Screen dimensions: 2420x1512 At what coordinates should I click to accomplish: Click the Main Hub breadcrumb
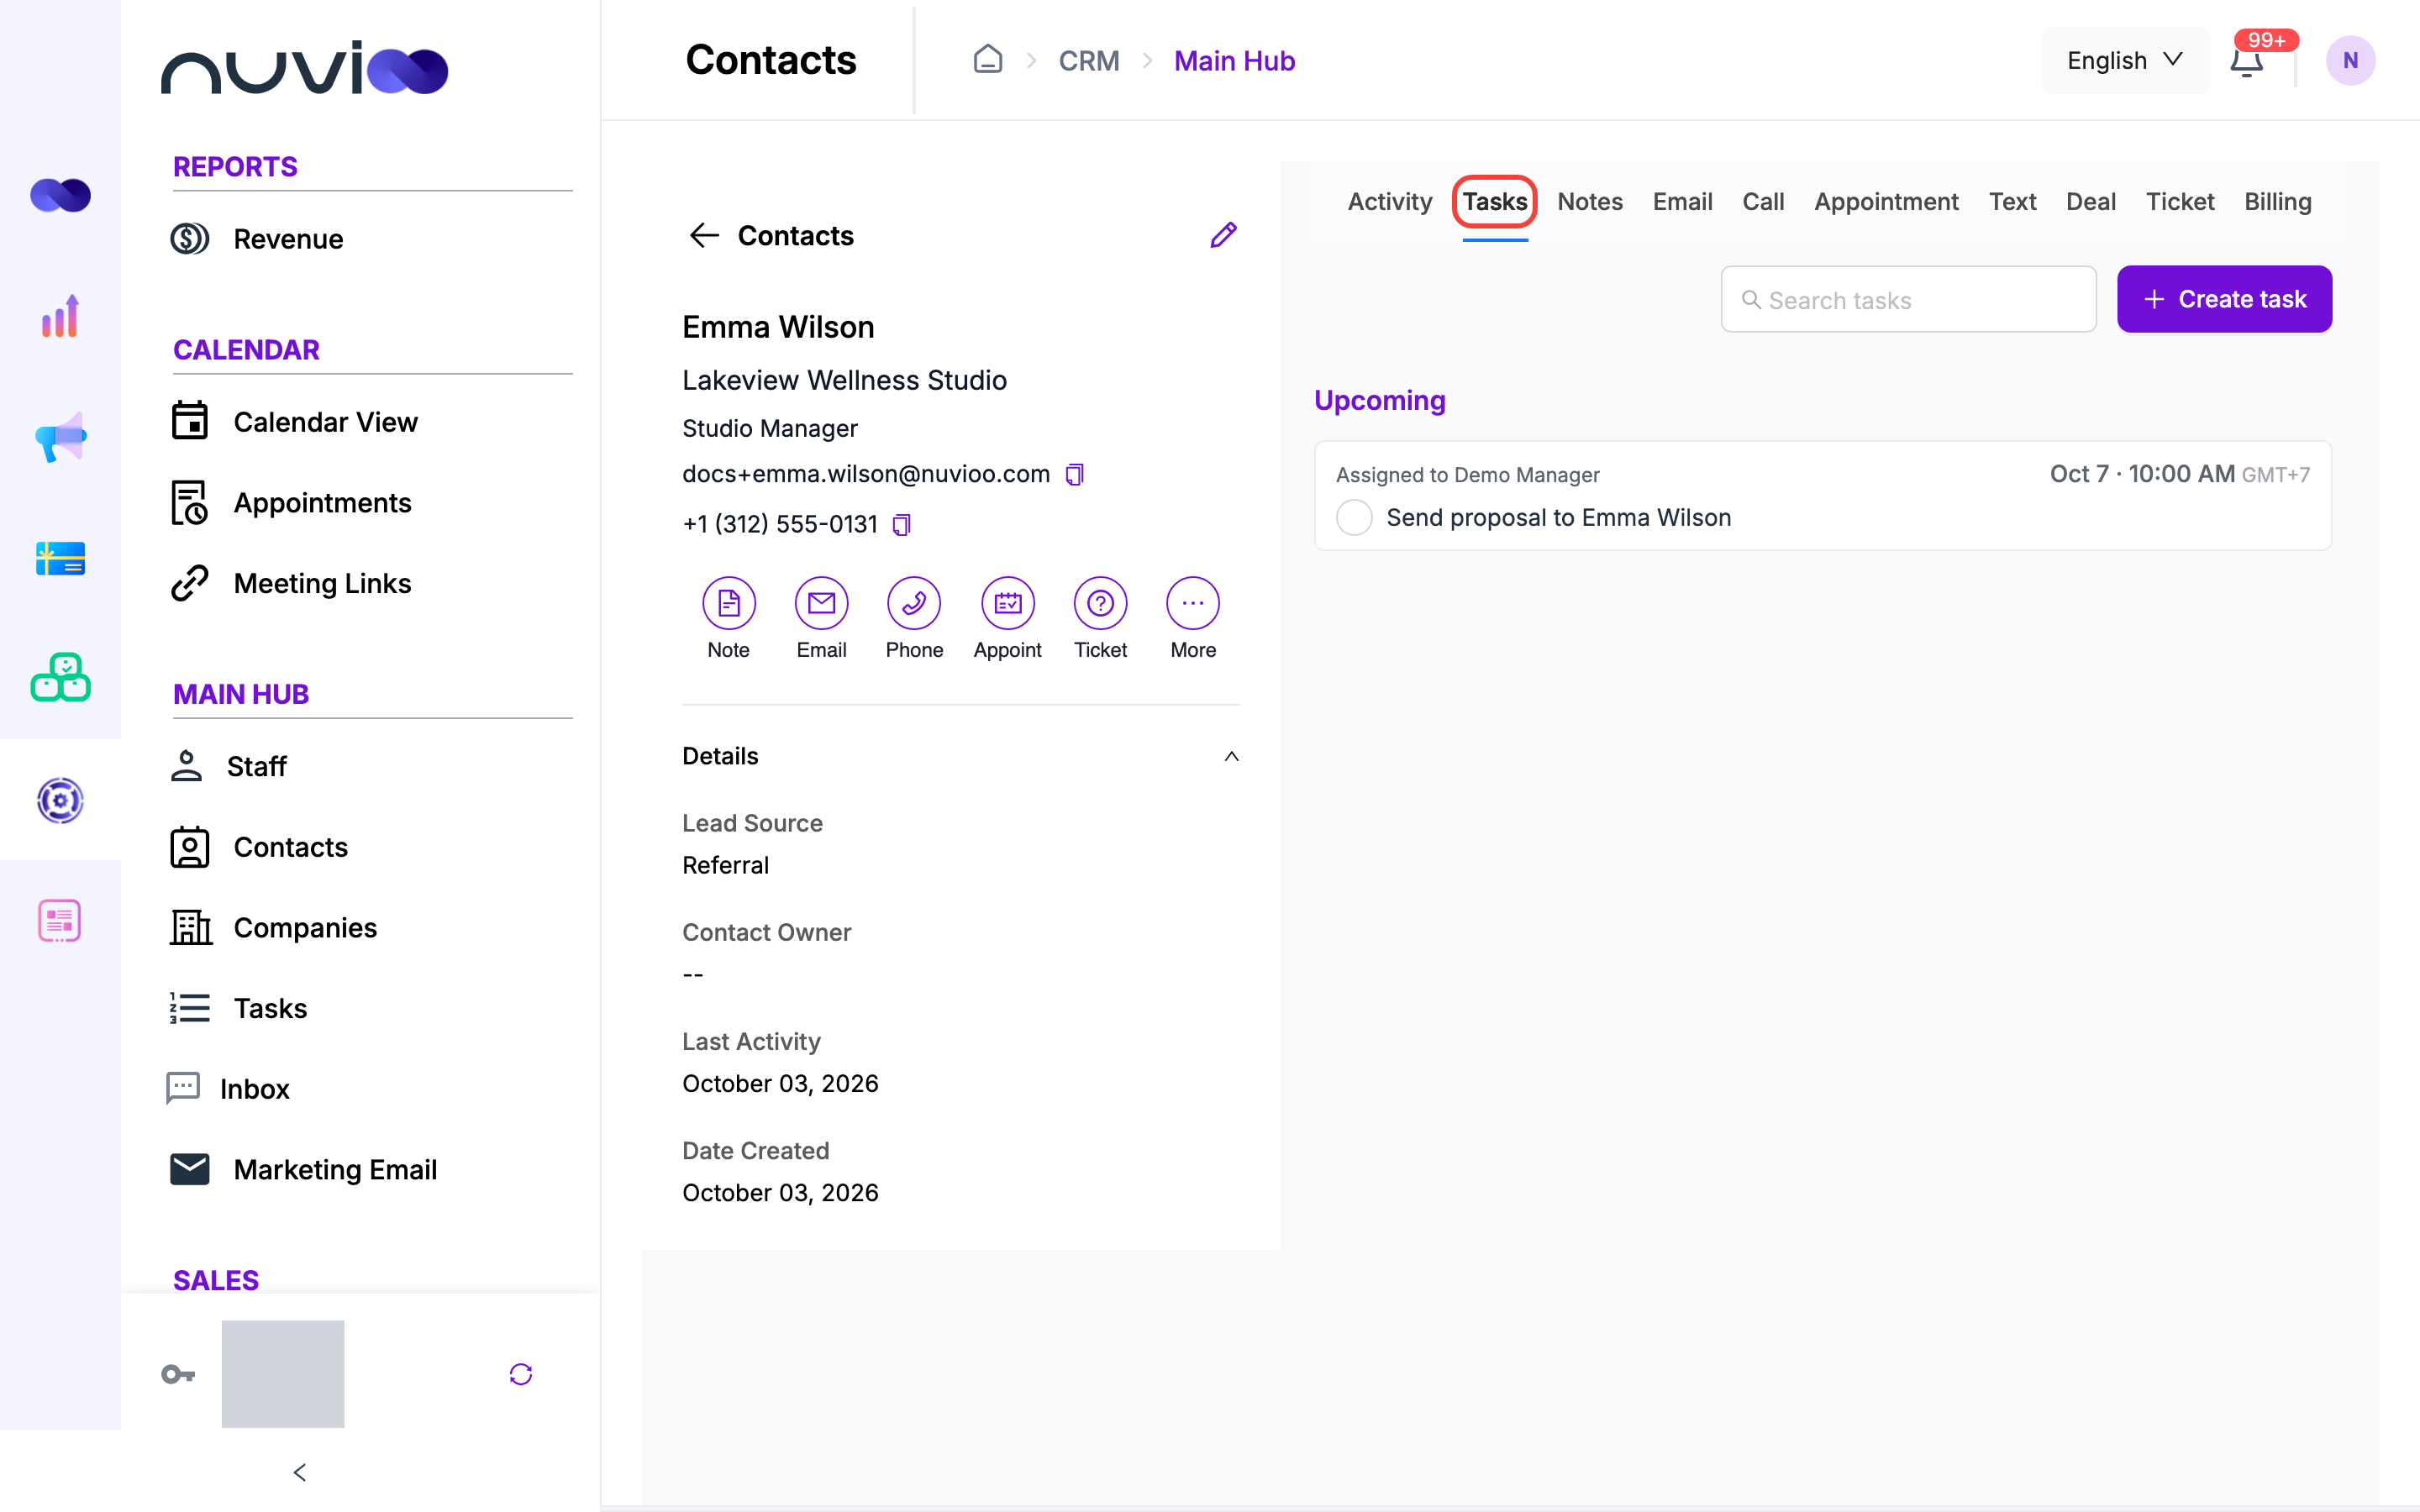click(1234, 61)
